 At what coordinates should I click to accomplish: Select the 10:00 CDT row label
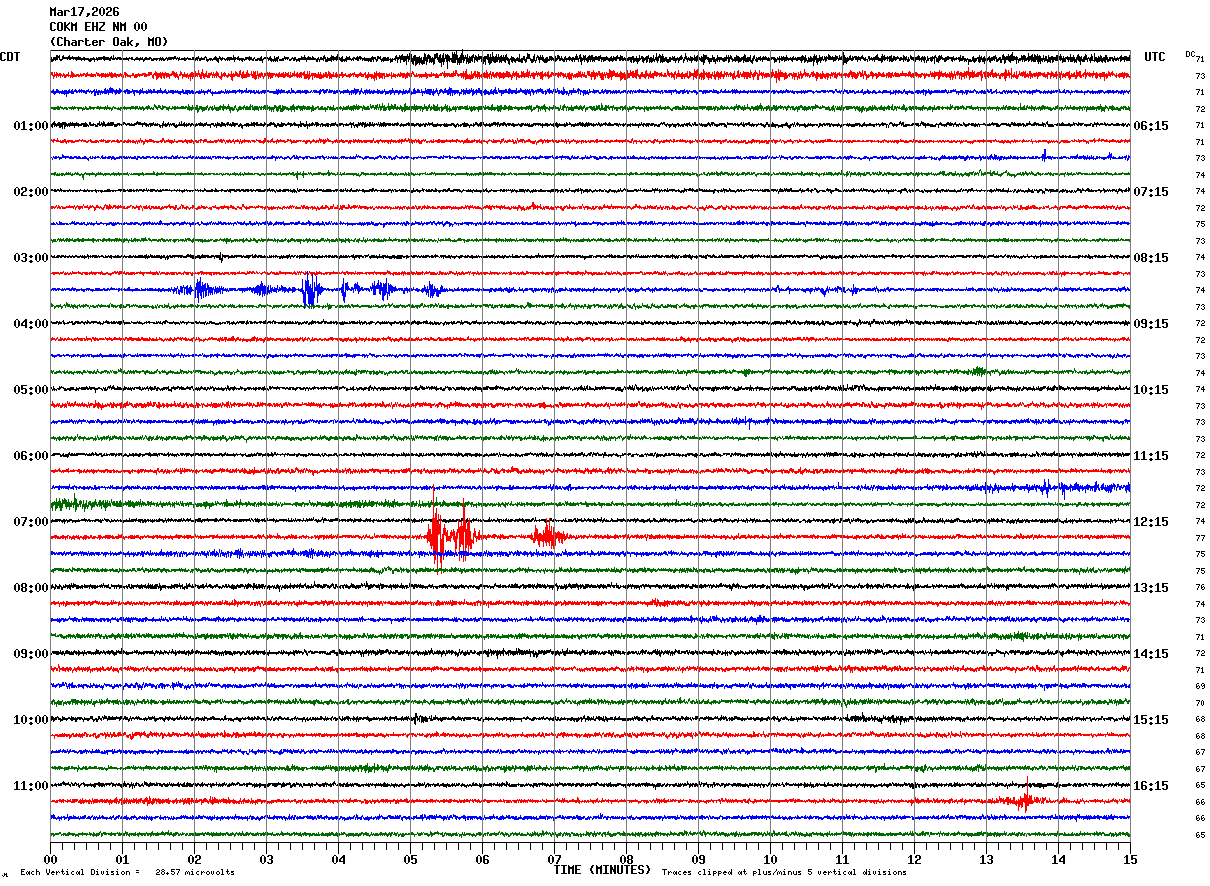31,720
